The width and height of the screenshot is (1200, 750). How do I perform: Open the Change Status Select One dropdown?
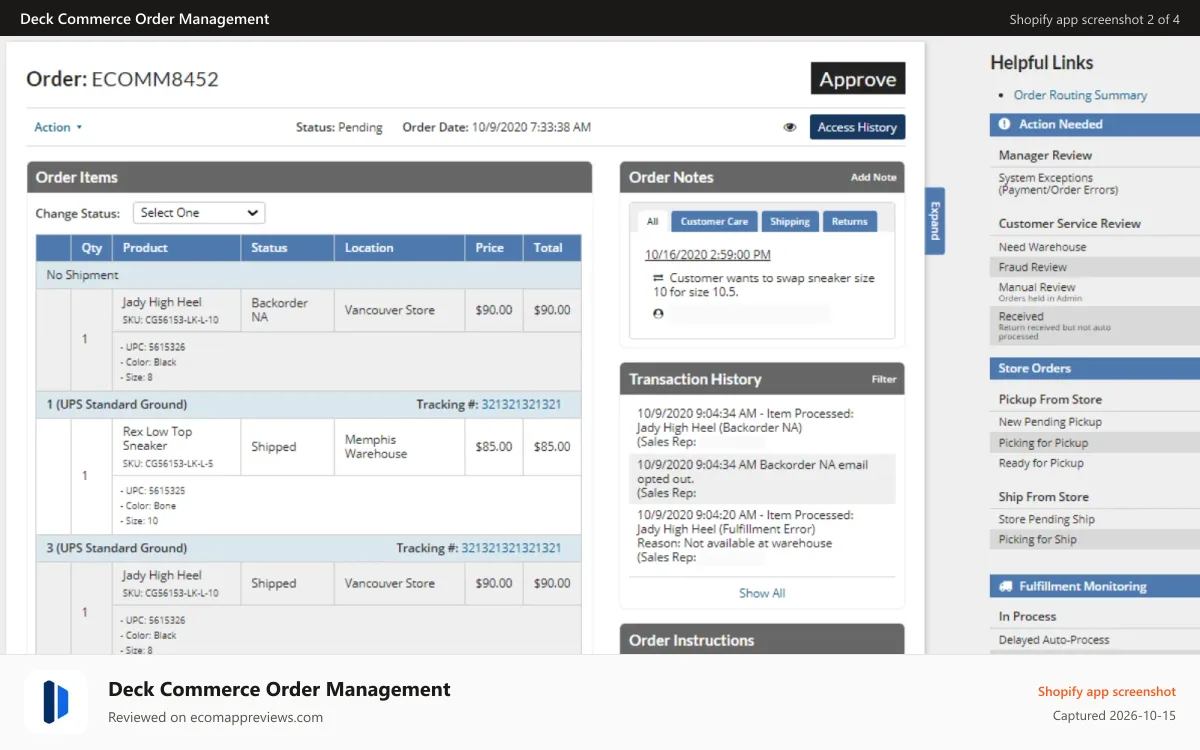[199, 213]
